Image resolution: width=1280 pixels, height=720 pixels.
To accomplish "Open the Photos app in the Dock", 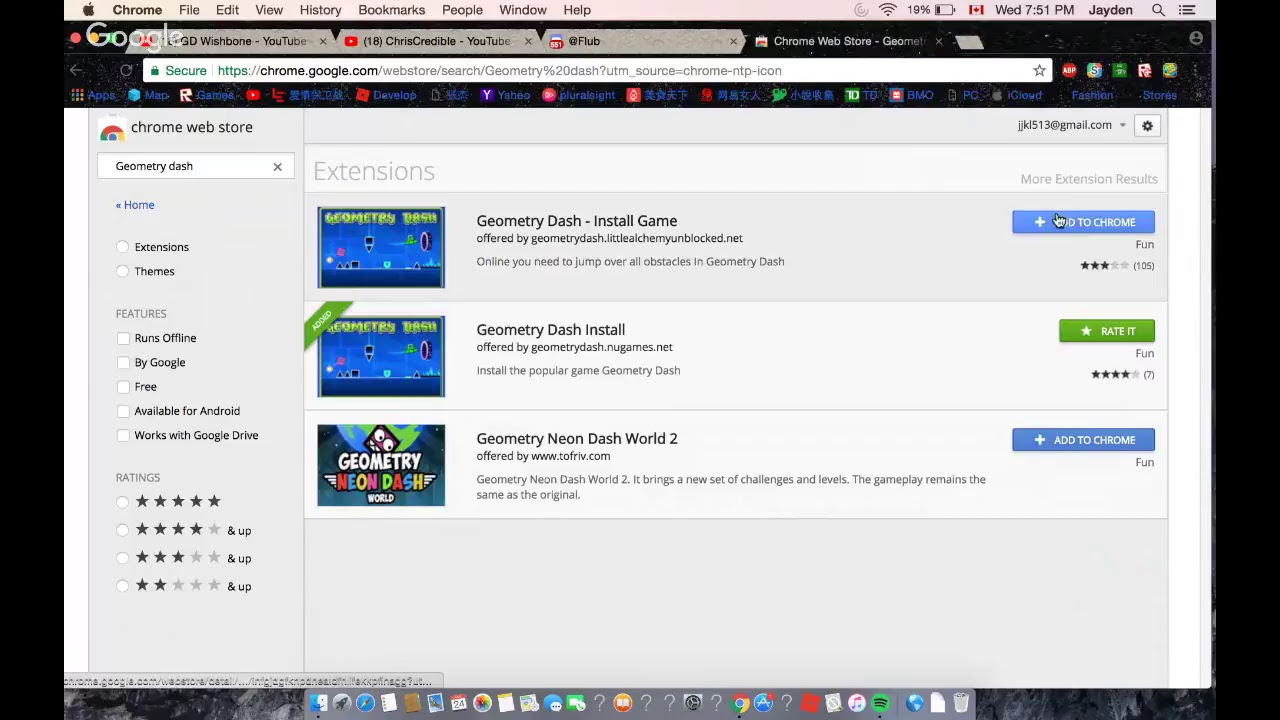I will 482,704.
